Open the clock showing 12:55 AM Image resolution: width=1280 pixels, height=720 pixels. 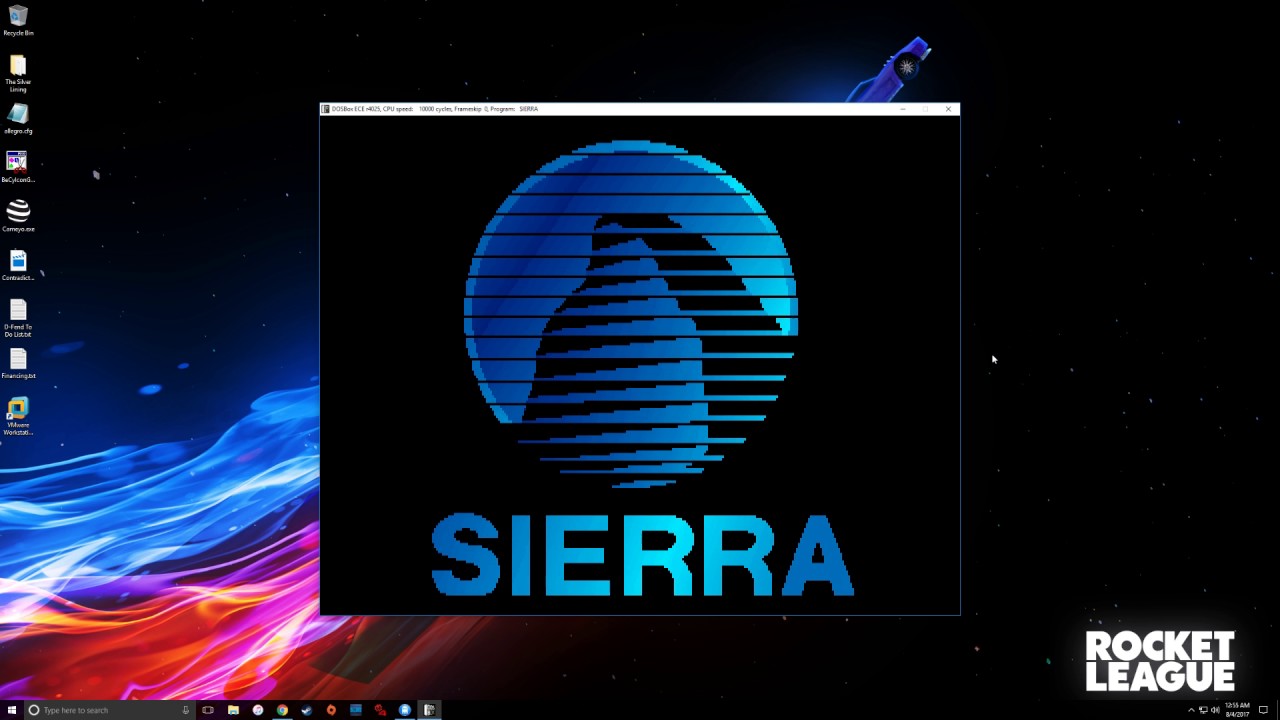point(1237,710)
